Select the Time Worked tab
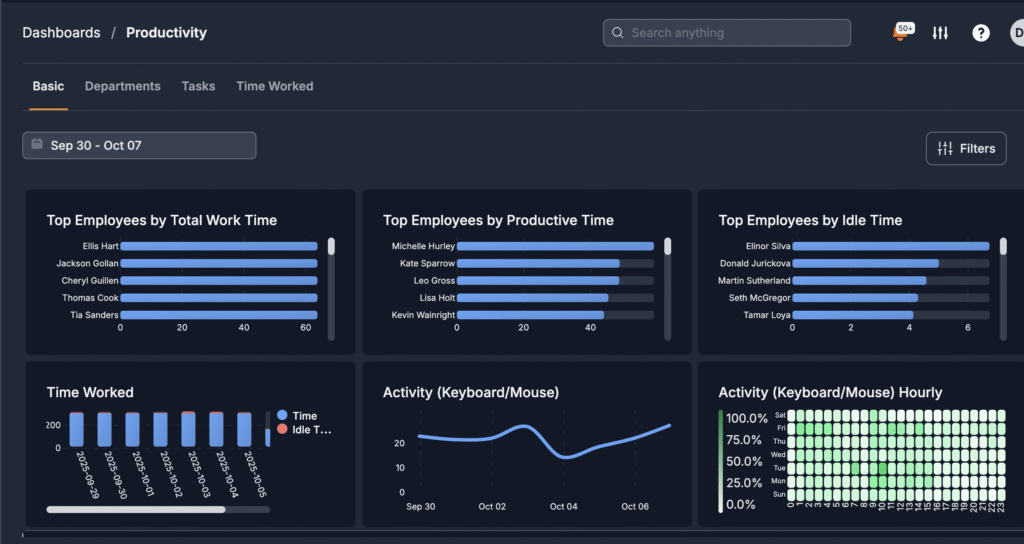 pos(274,86)
